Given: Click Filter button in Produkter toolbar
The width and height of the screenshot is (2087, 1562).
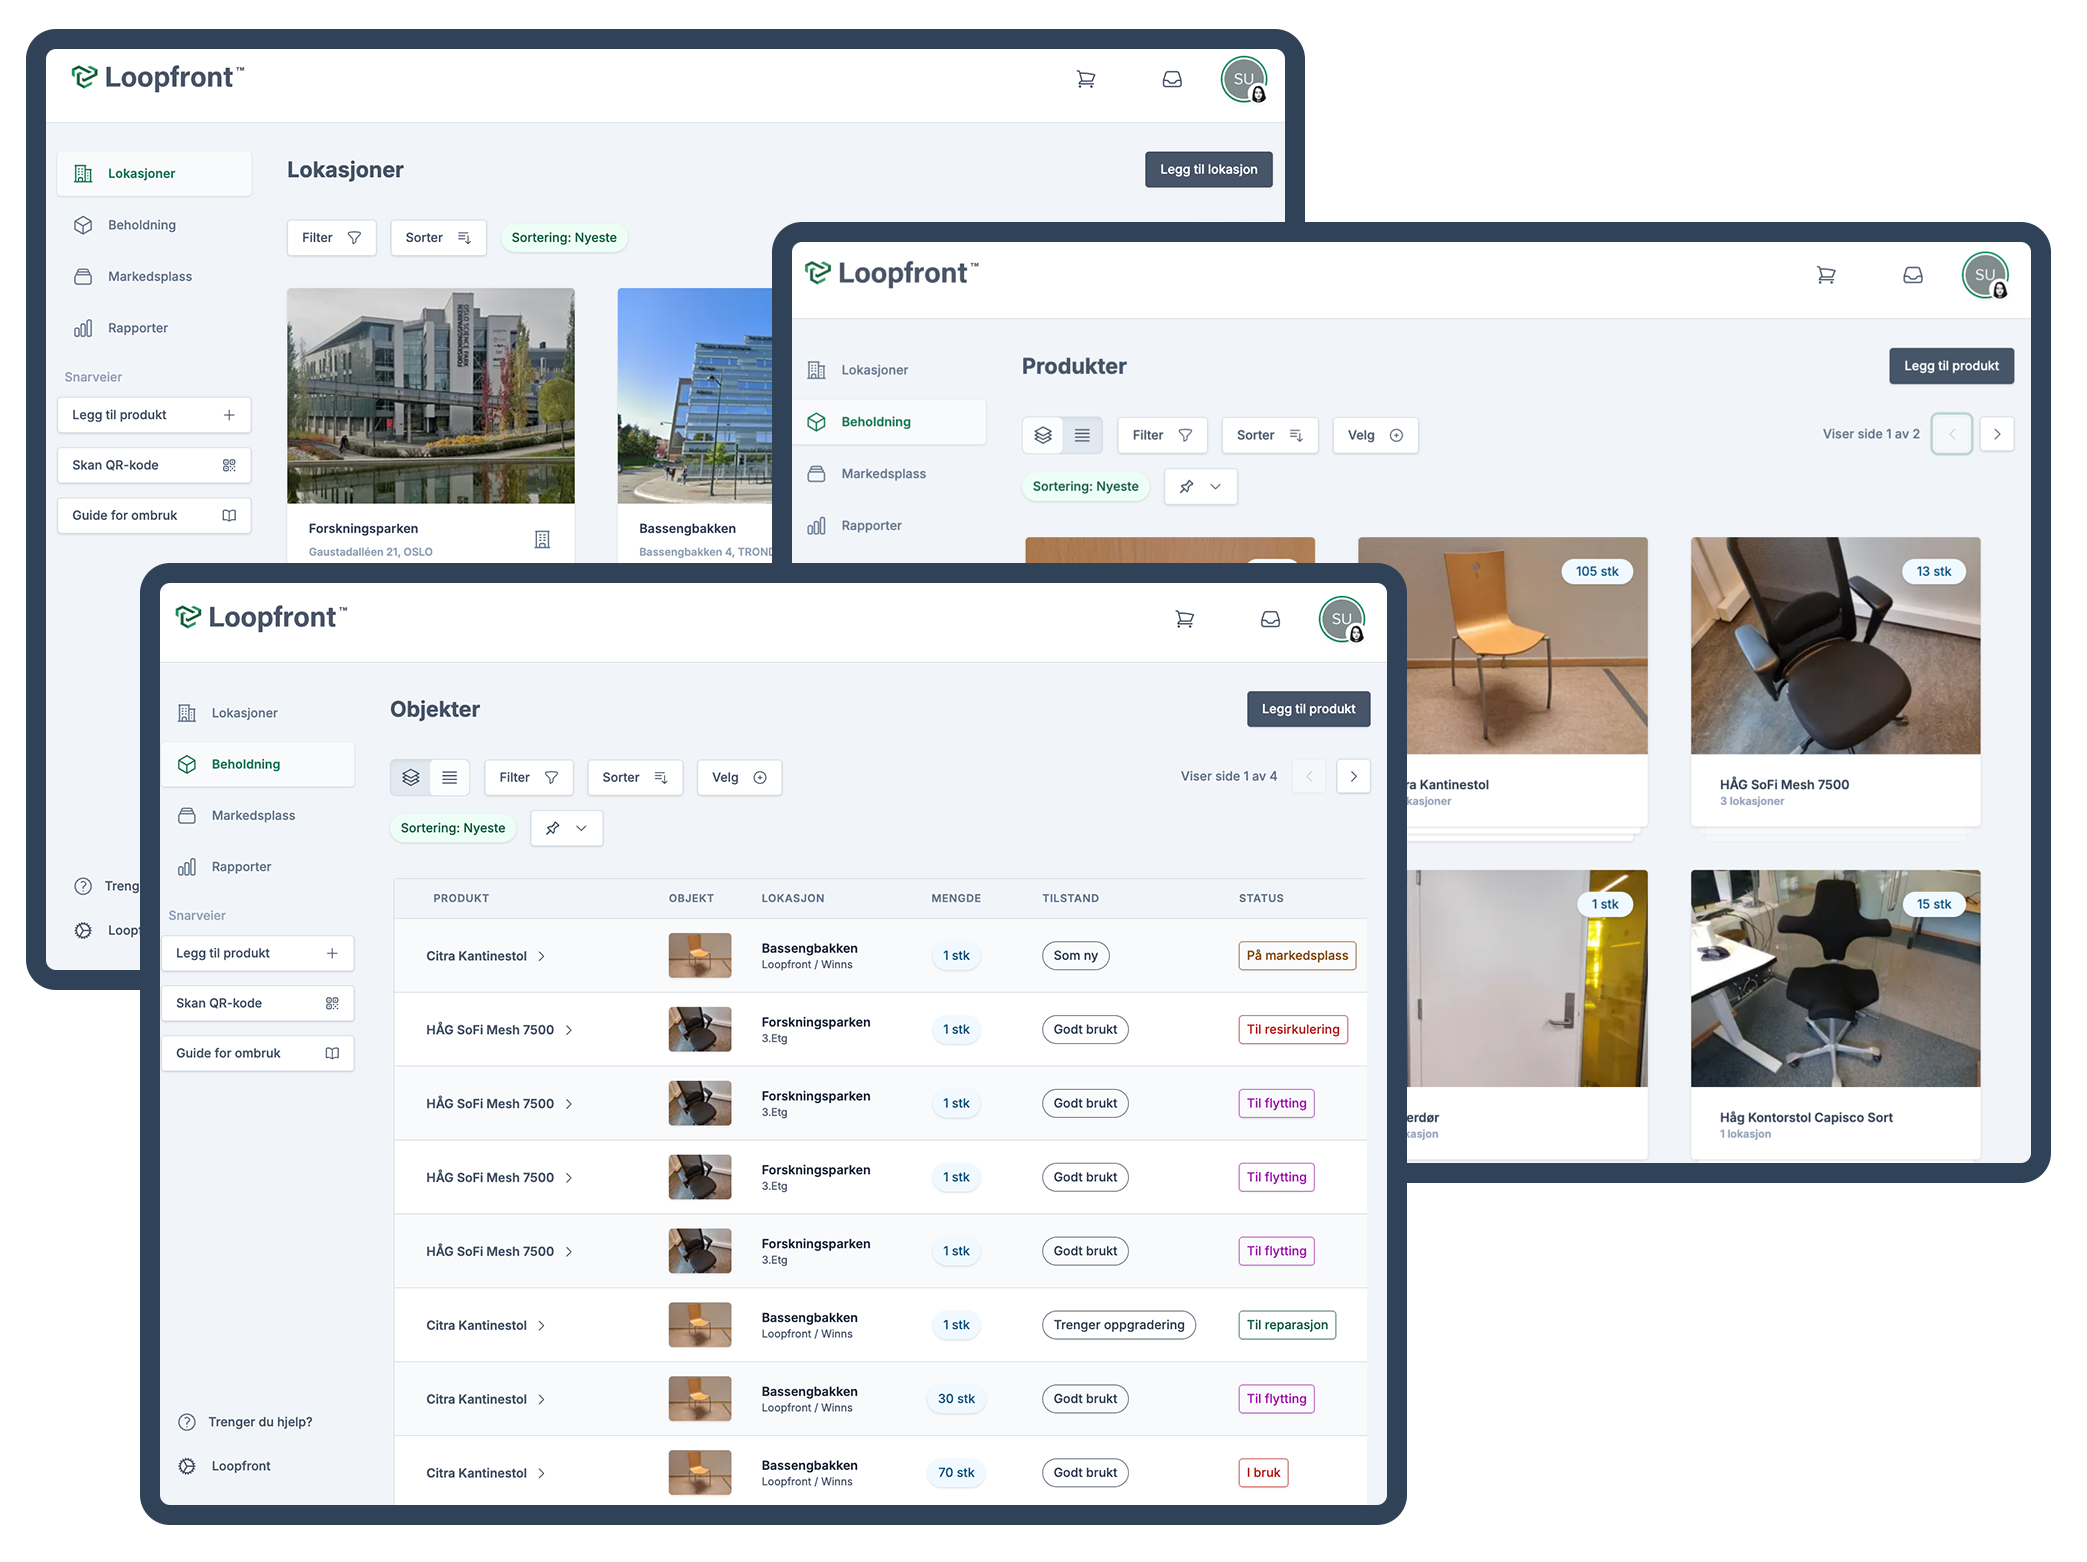Looking at the screenshot, I should coord(1161,435).
